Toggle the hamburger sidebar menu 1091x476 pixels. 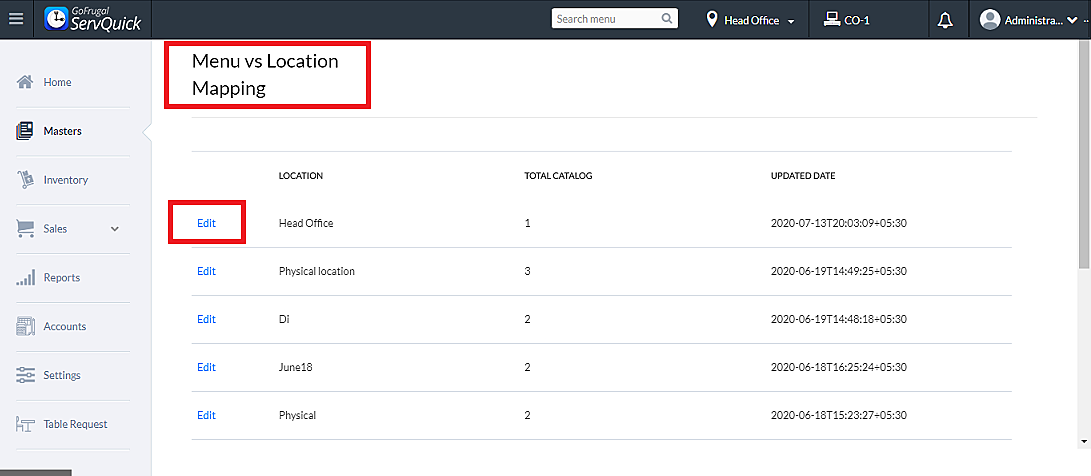pos(15,19)
